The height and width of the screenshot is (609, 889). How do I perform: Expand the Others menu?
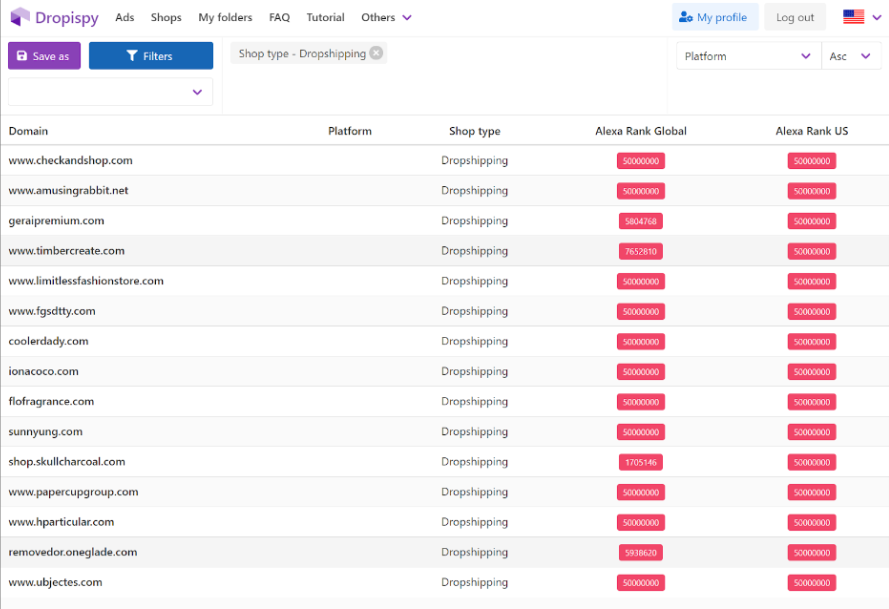pyautogui.click(x=386, y=18)
